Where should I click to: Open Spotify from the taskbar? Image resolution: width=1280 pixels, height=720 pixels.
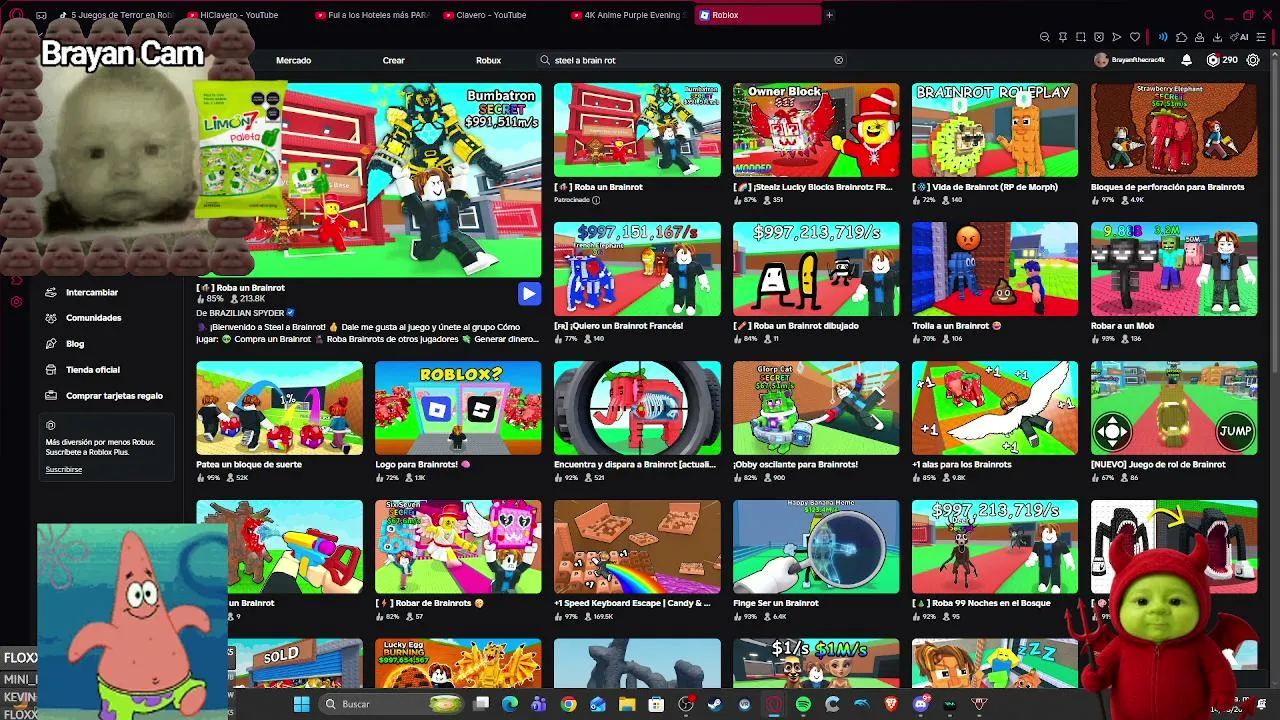pyautogui.click(x=804, y=704)
